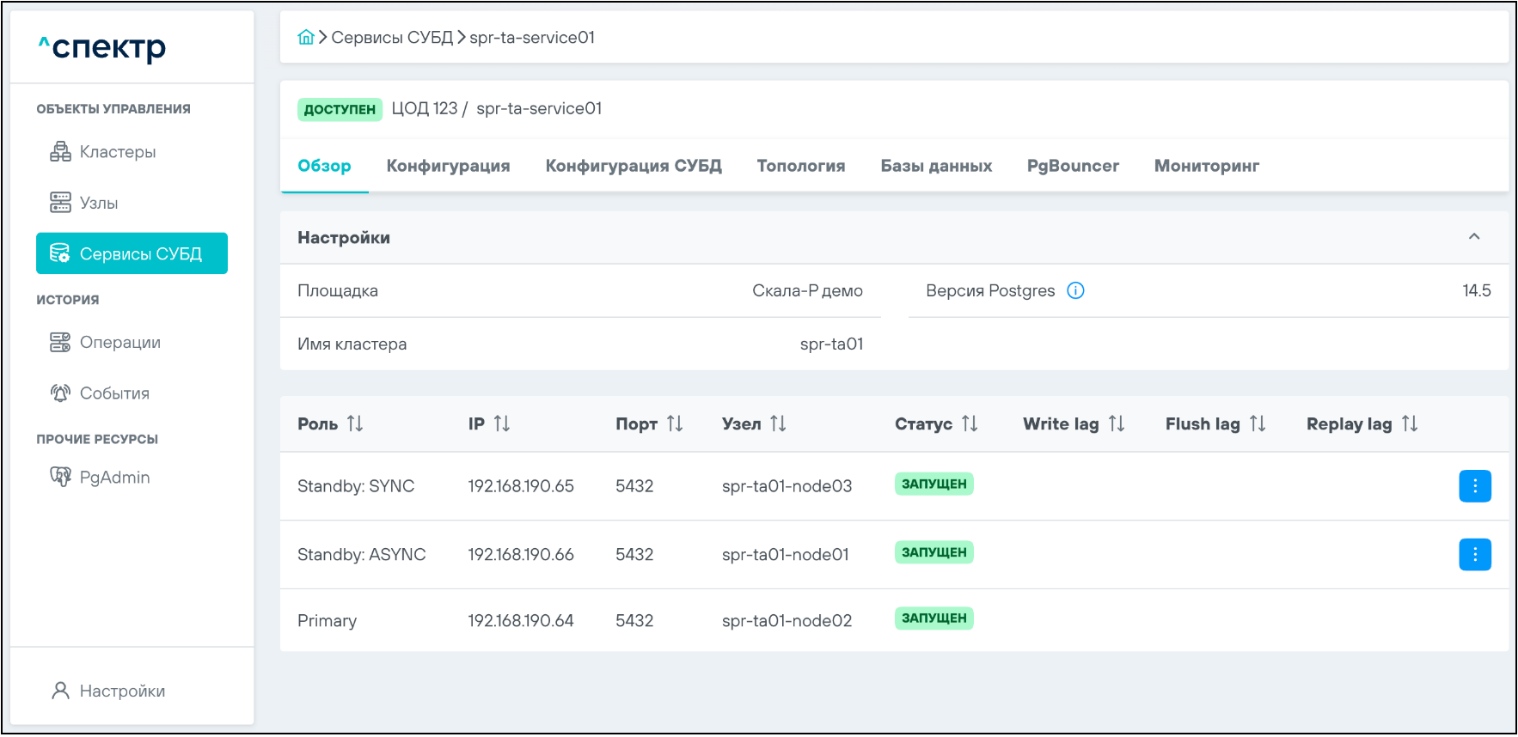Image resolution: width=1518 pixels, height=737 pixels.
Task: Click the Postgres version info icon
Action: 1075,291
